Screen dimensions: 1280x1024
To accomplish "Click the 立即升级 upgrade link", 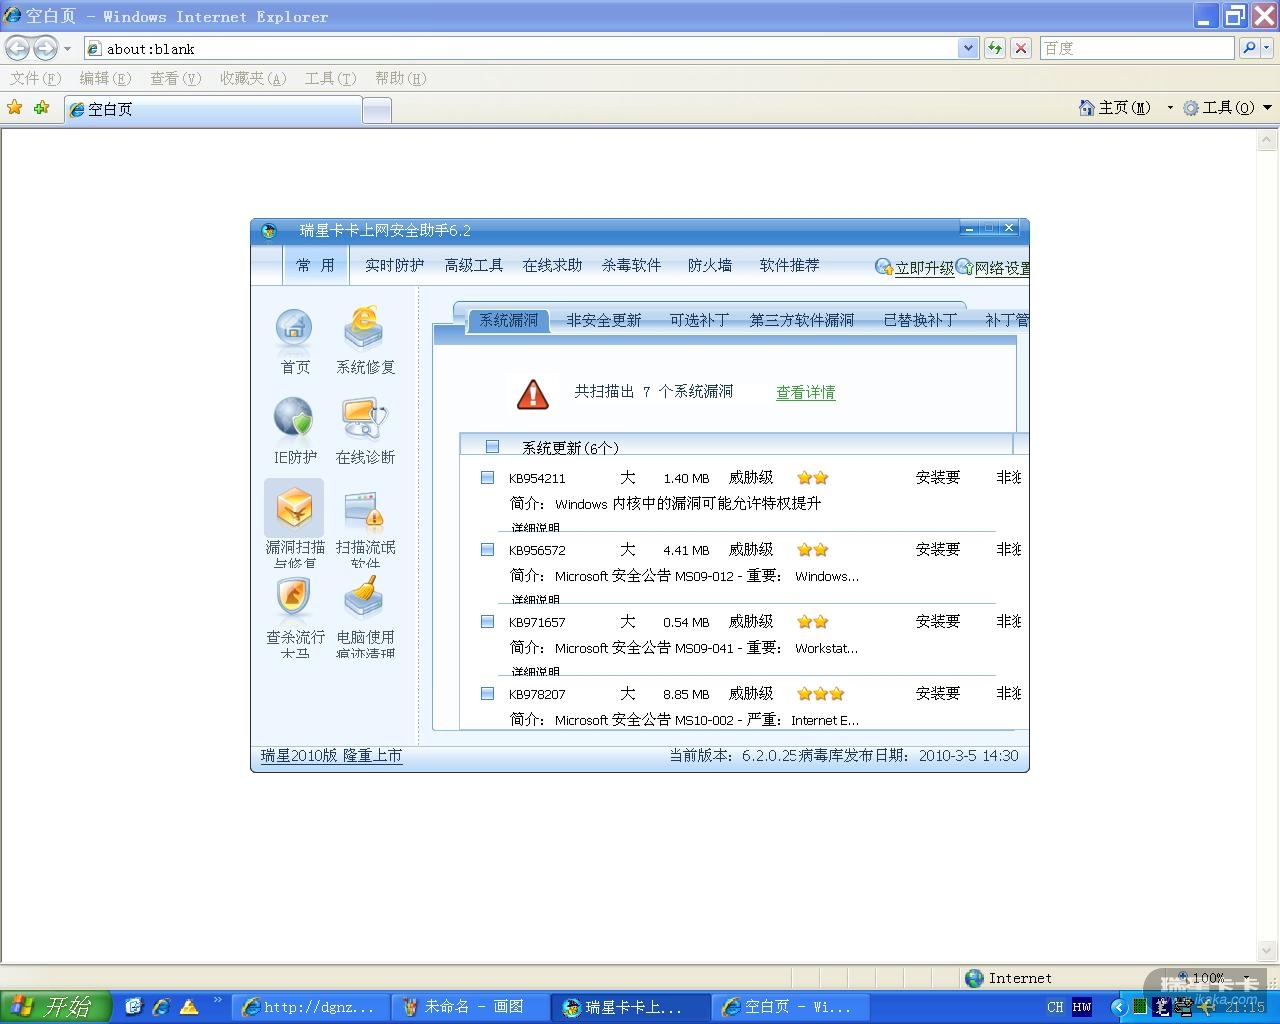I will pos(915,267).
